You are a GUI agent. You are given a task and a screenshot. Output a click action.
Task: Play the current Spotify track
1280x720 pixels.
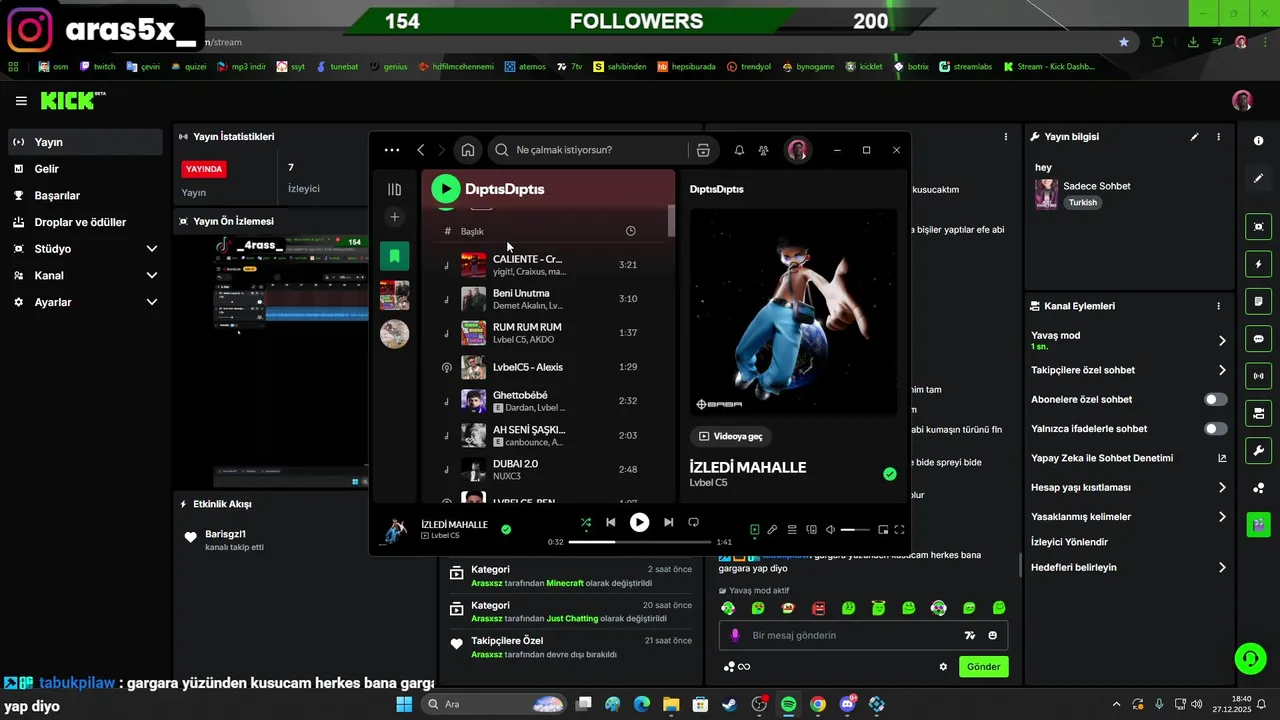pos(639,522)
